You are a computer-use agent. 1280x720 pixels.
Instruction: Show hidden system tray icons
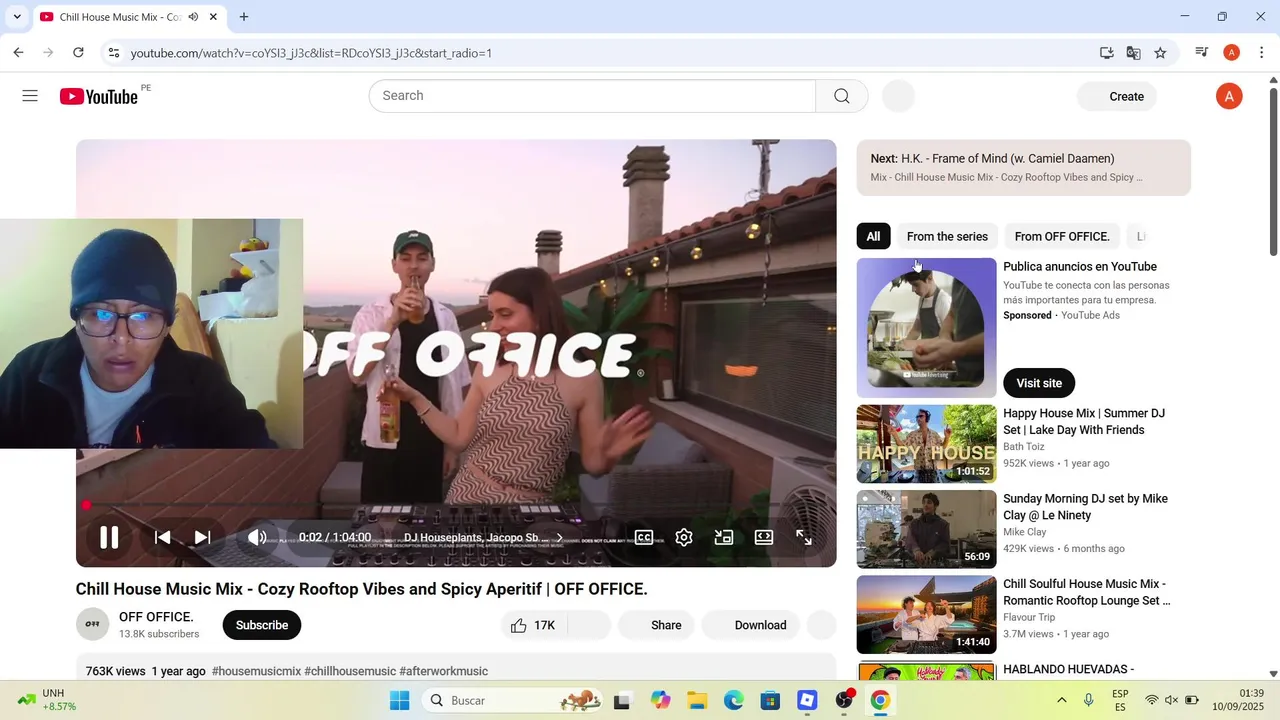(1062, 700)
